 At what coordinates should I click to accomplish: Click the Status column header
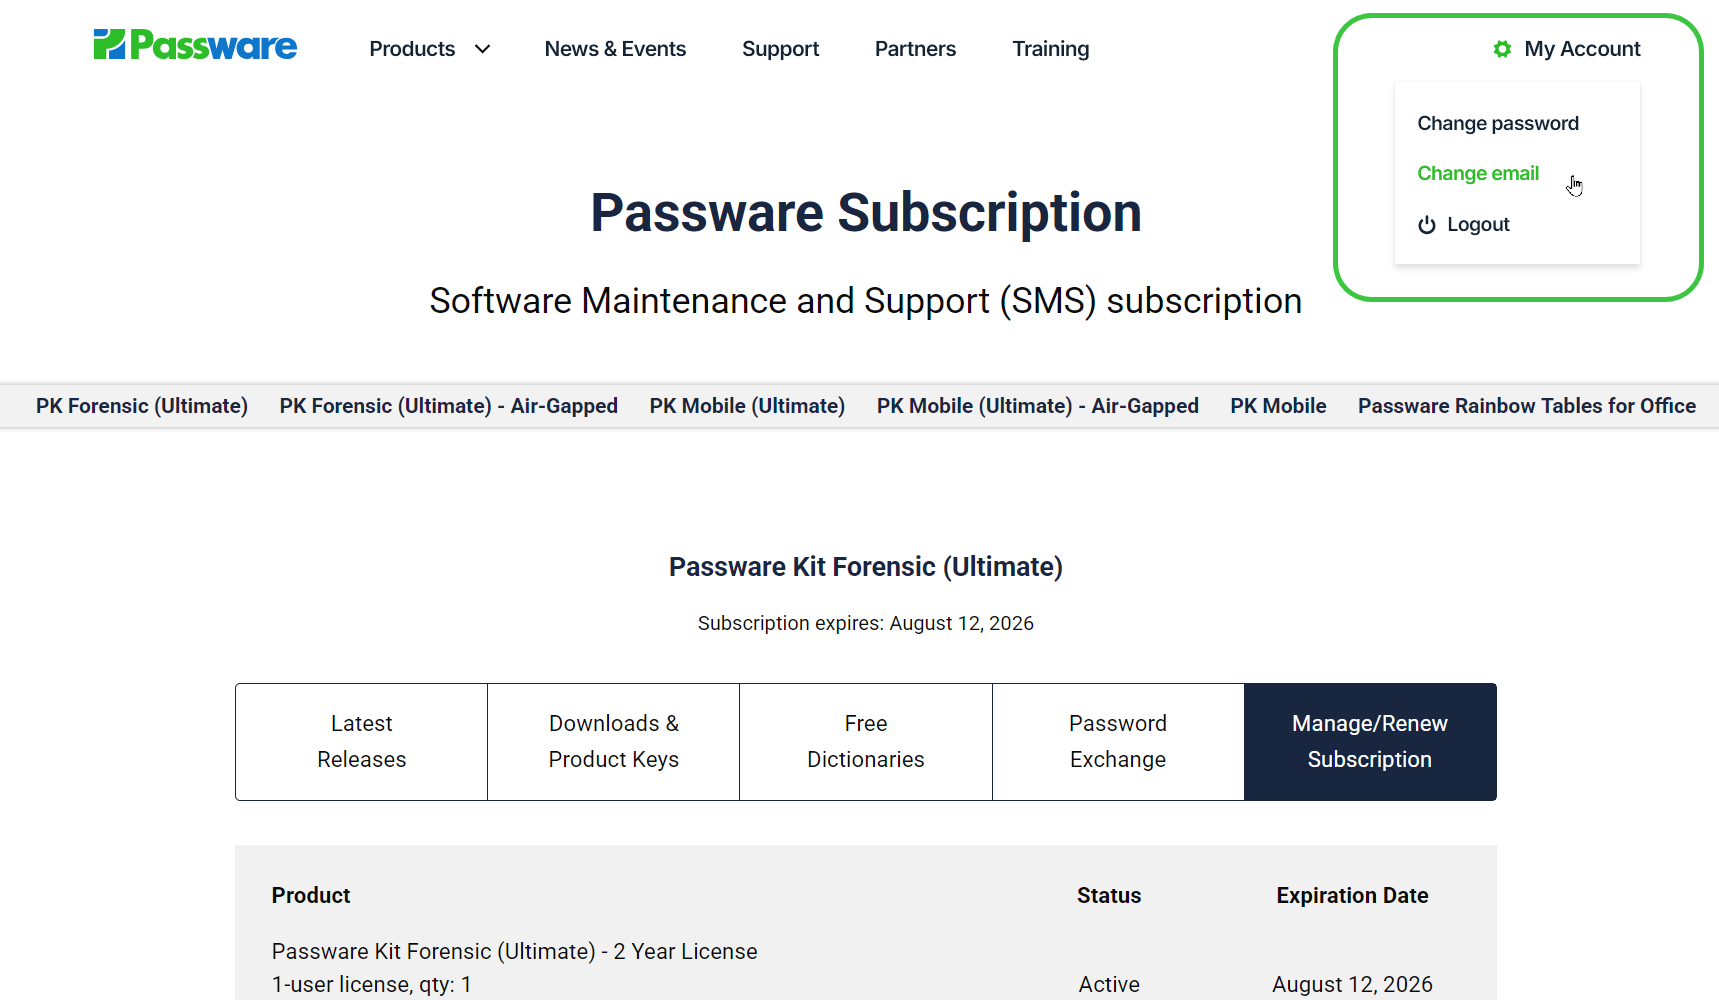(1109, 895)
